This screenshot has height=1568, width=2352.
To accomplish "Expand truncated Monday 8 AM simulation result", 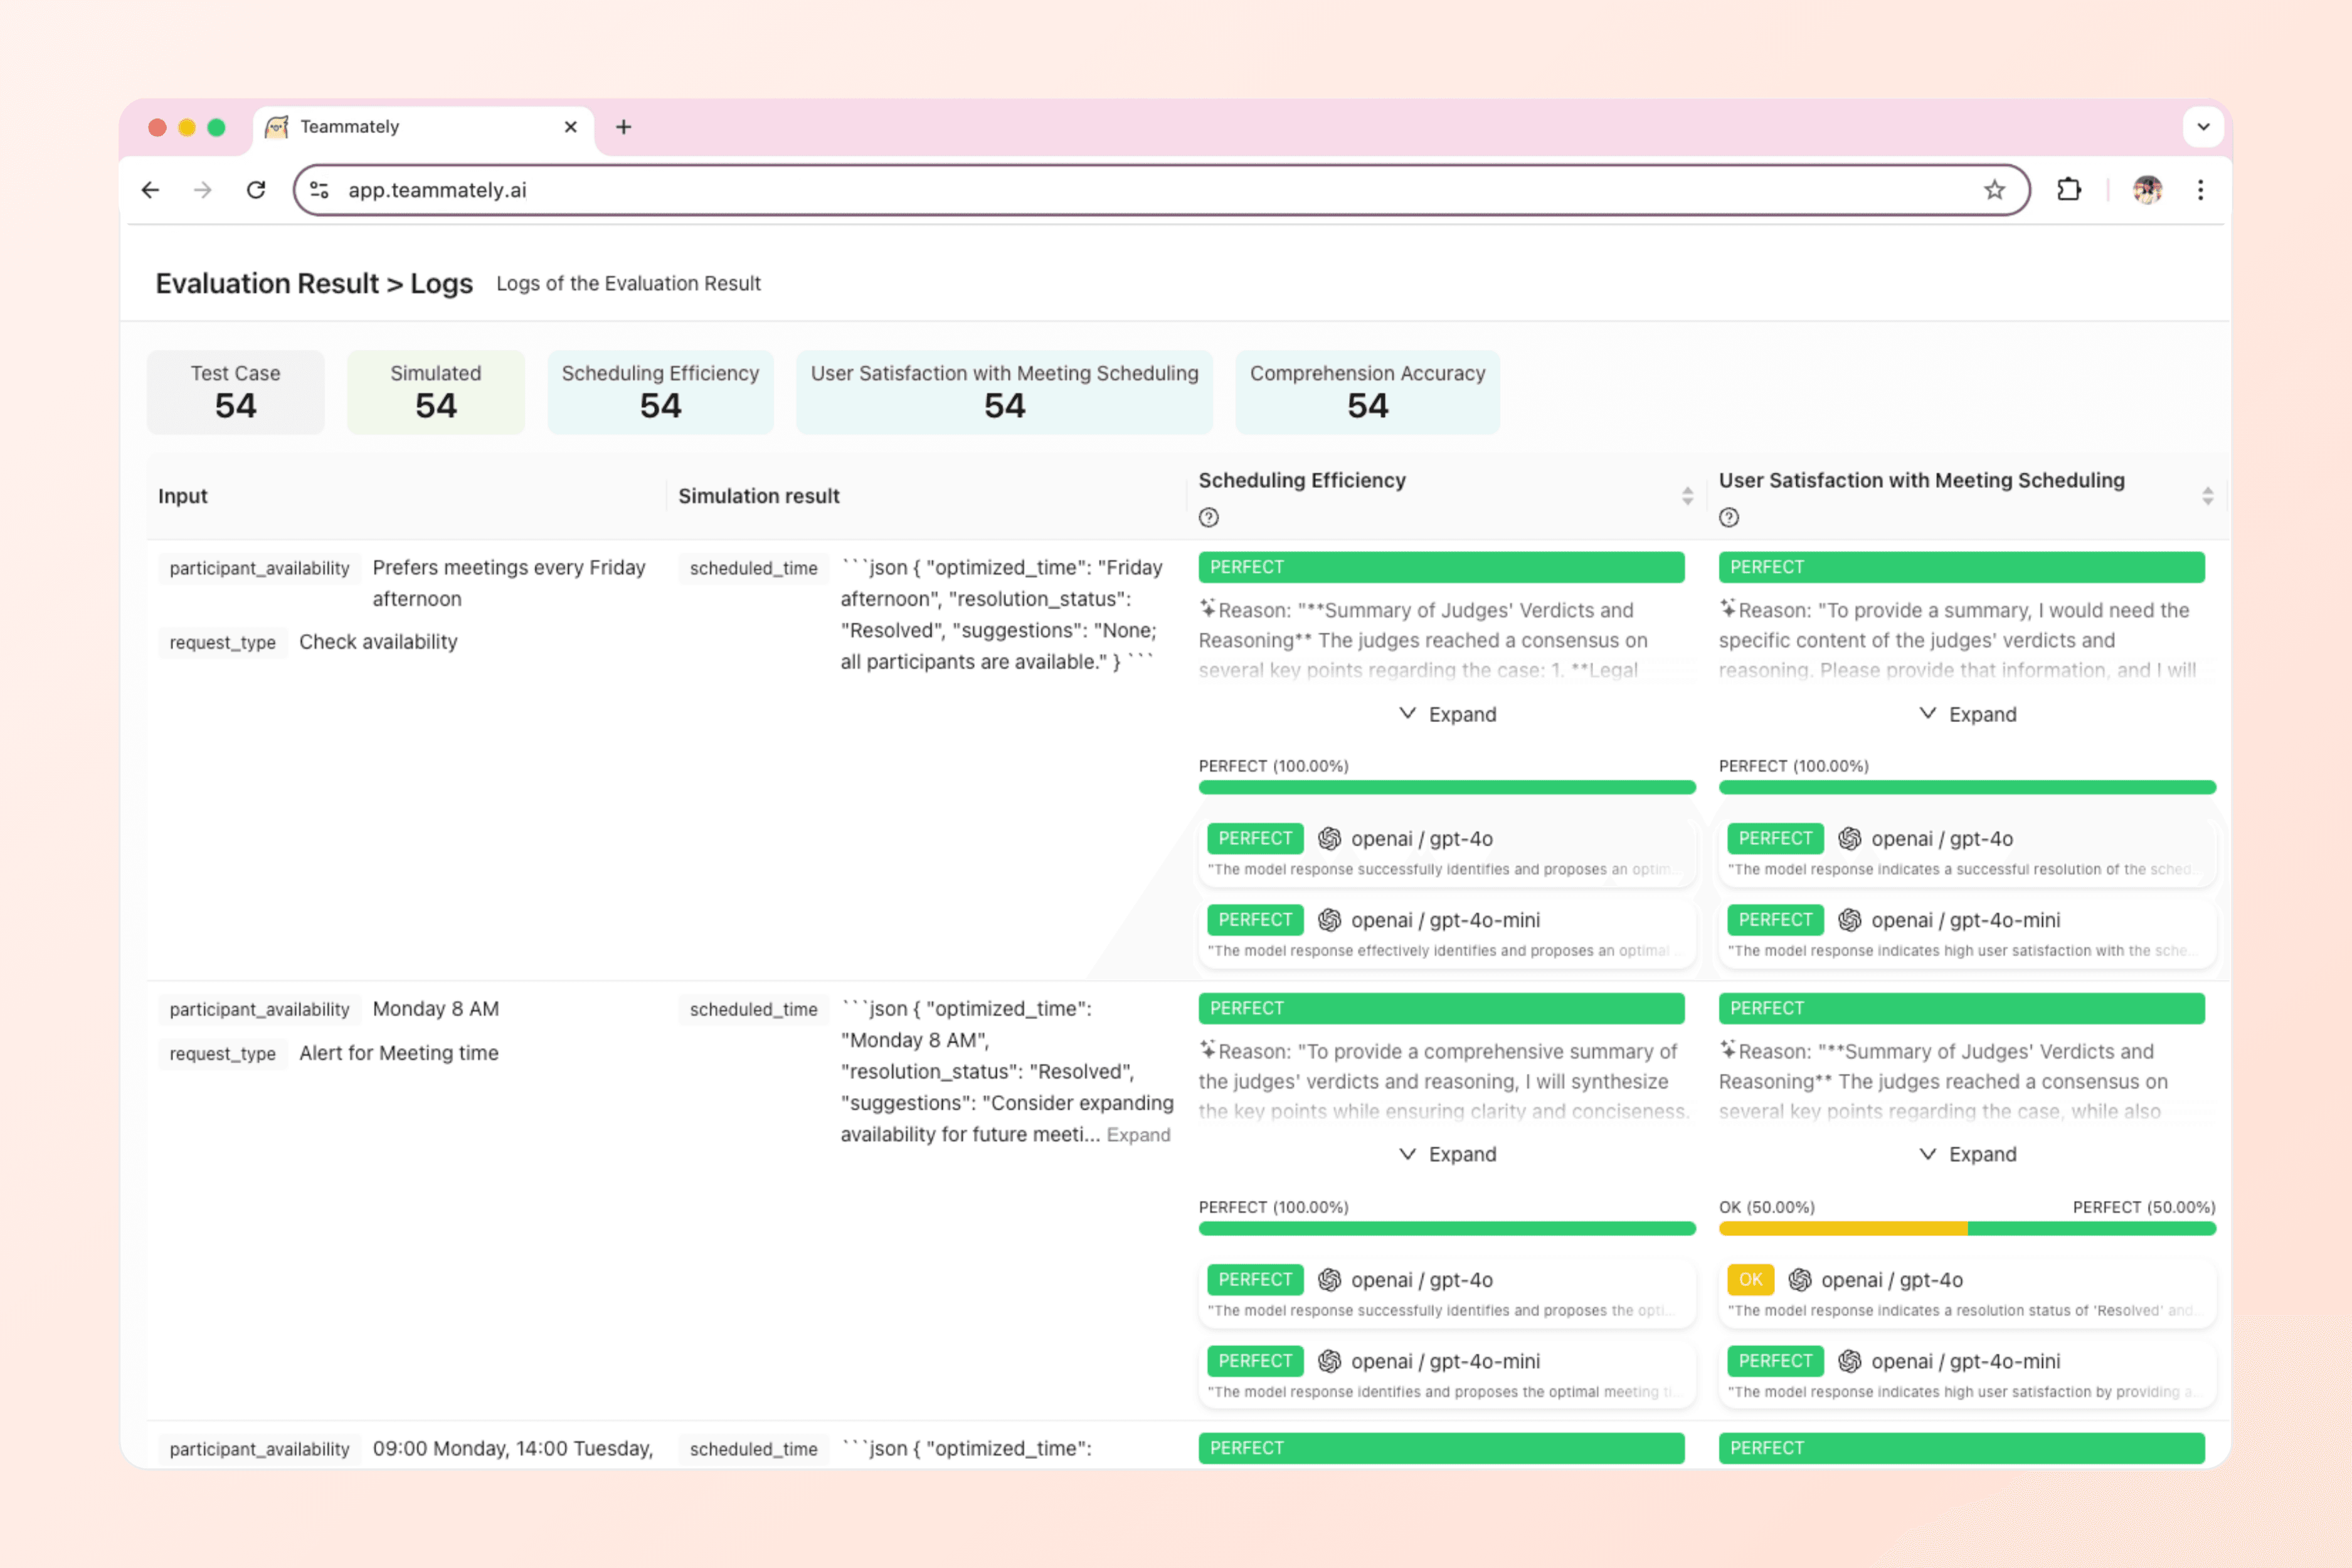I will click(x=1138, y=1135).
